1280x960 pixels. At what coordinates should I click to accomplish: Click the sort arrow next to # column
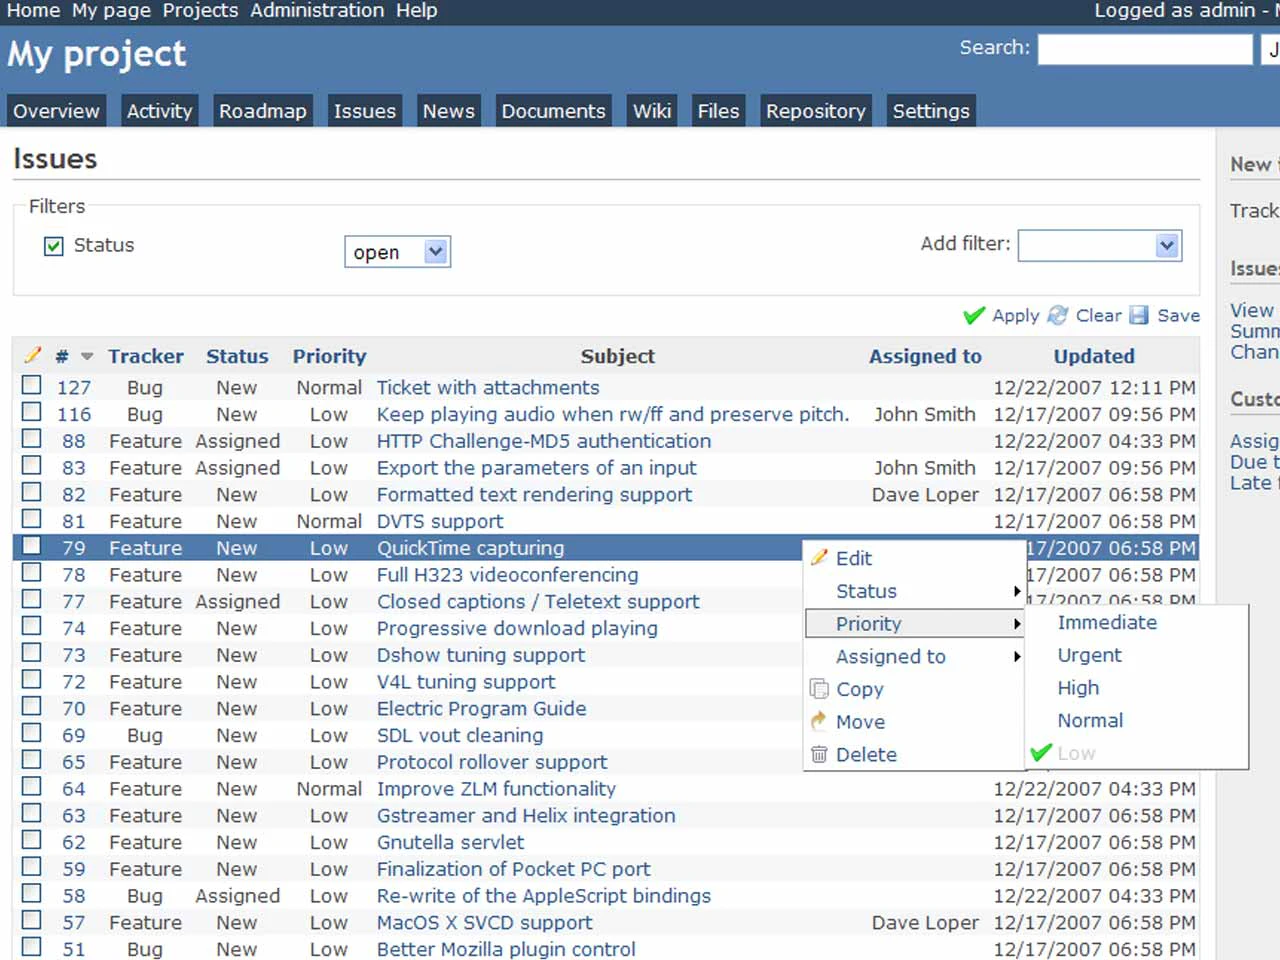pyautogui.click(x=87, y=356)
